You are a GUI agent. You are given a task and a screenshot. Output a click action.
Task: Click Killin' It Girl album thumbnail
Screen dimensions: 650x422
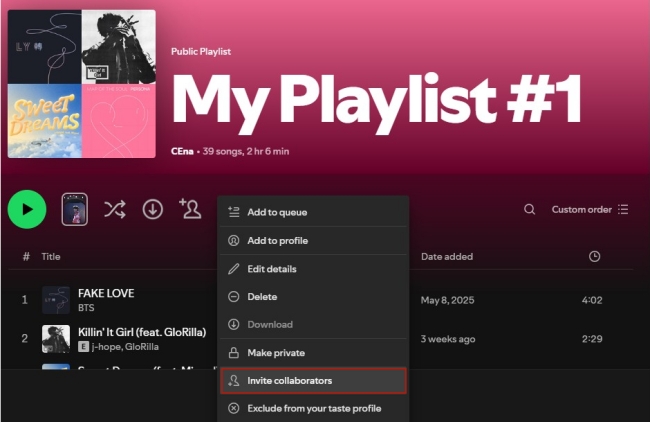tap(56, 339)
